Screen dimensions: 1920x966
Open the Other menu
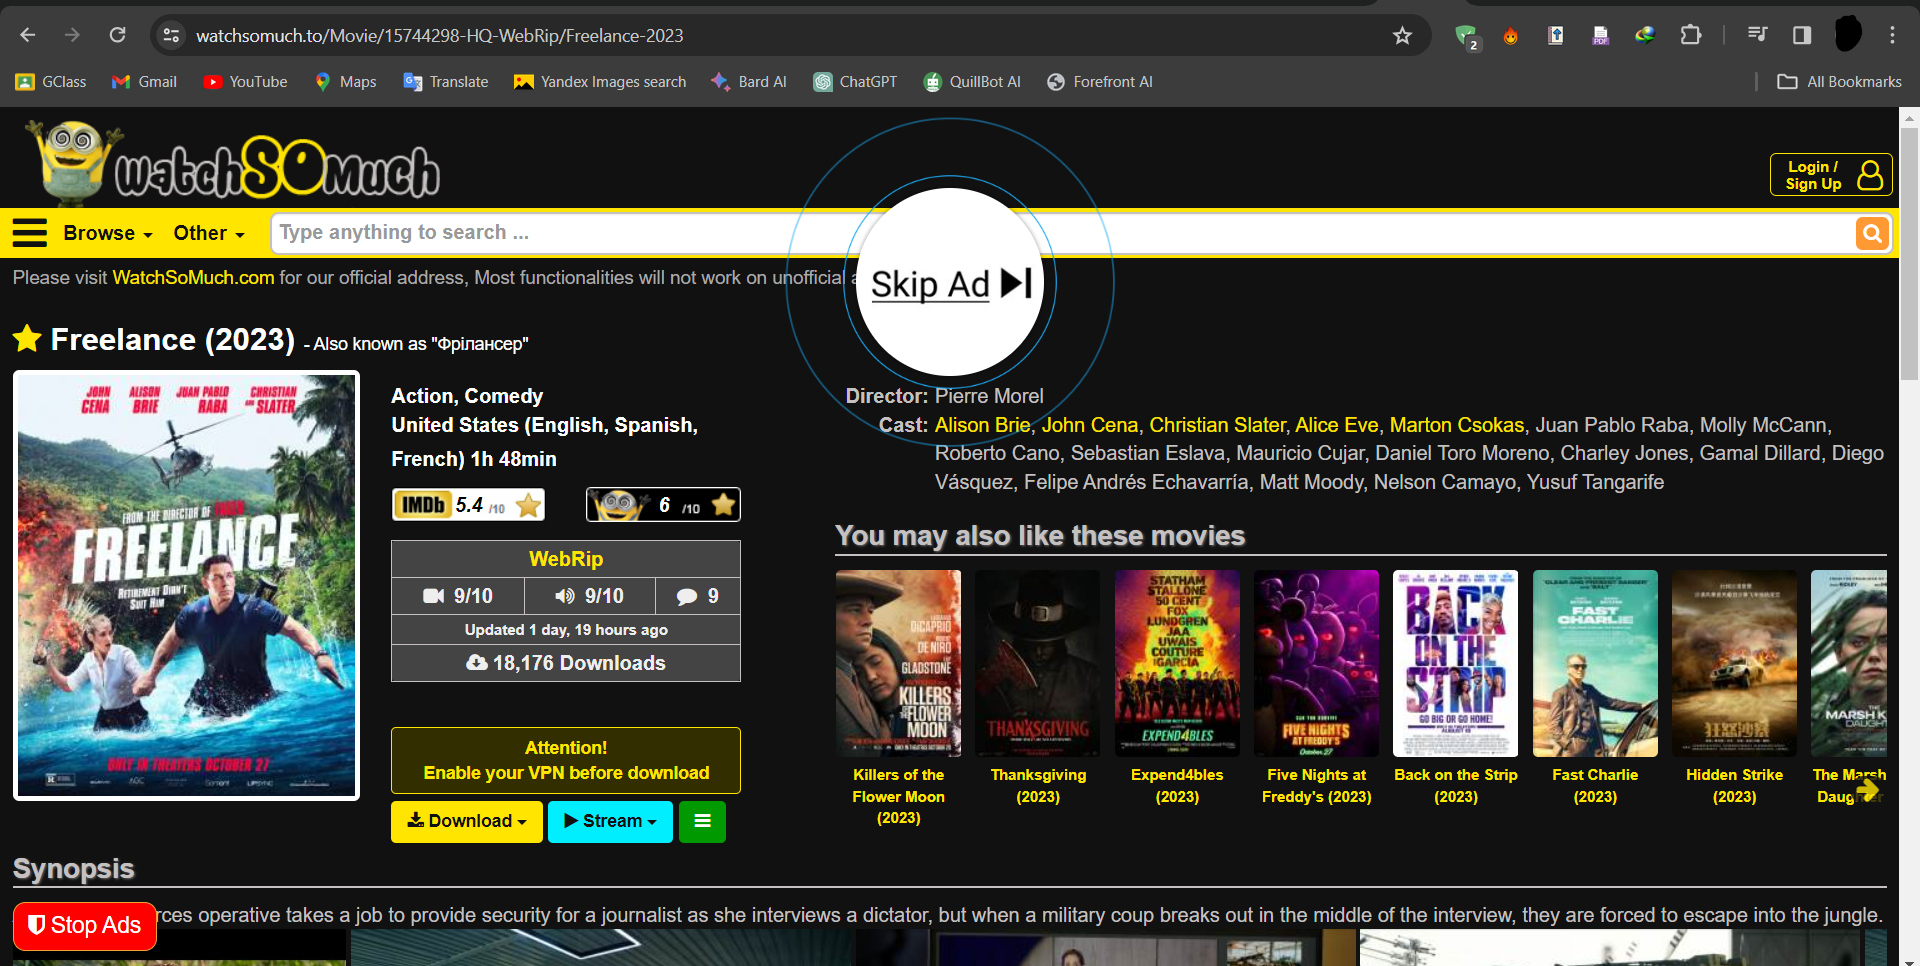208,233
